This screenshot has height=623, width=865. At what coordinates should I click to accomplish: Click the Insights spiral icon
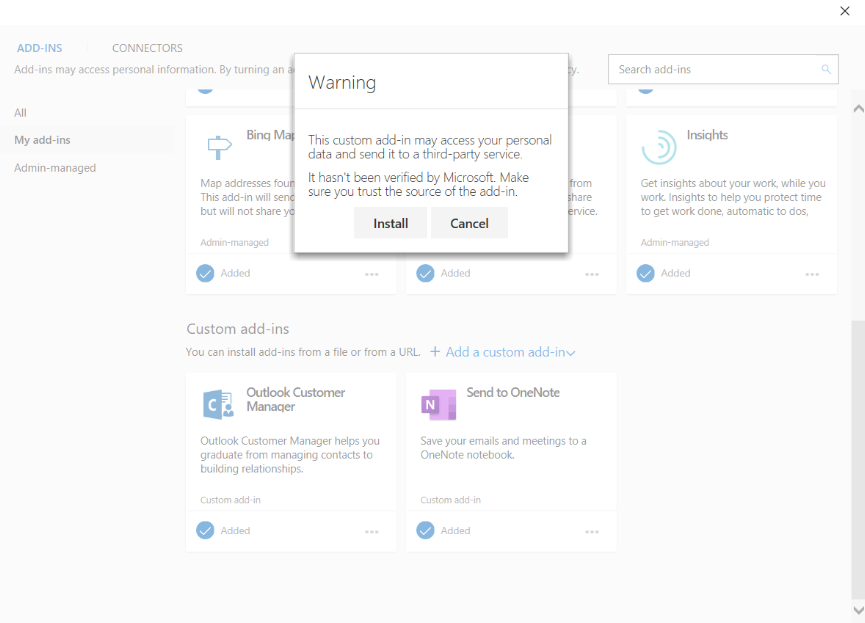(659, 147)
